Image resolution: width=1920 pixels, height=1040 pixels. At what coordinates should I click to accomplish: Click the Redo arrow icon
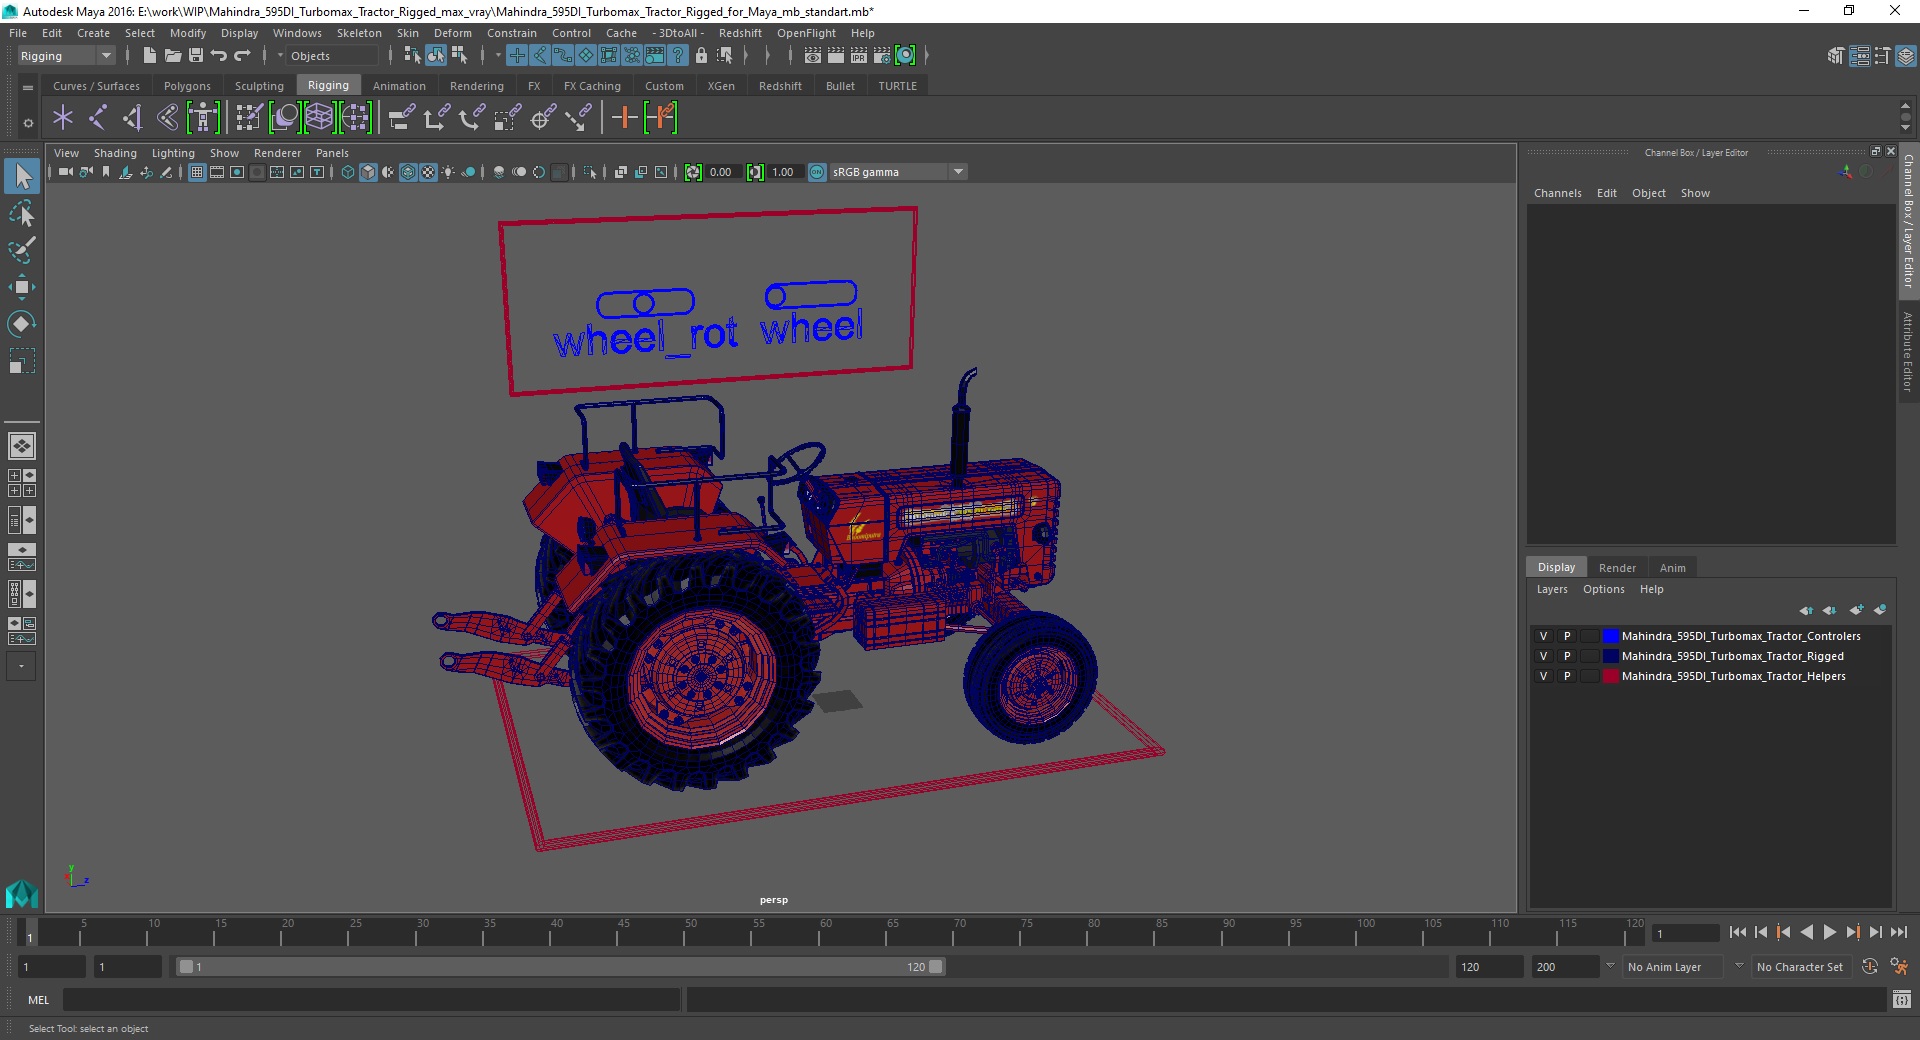[242, 56]
